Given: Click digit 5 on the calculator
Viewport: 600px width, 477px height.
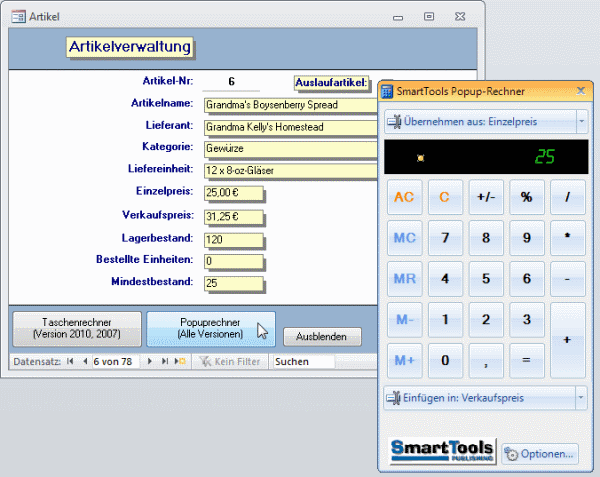Looking at the screenshot, I should 486,279.
